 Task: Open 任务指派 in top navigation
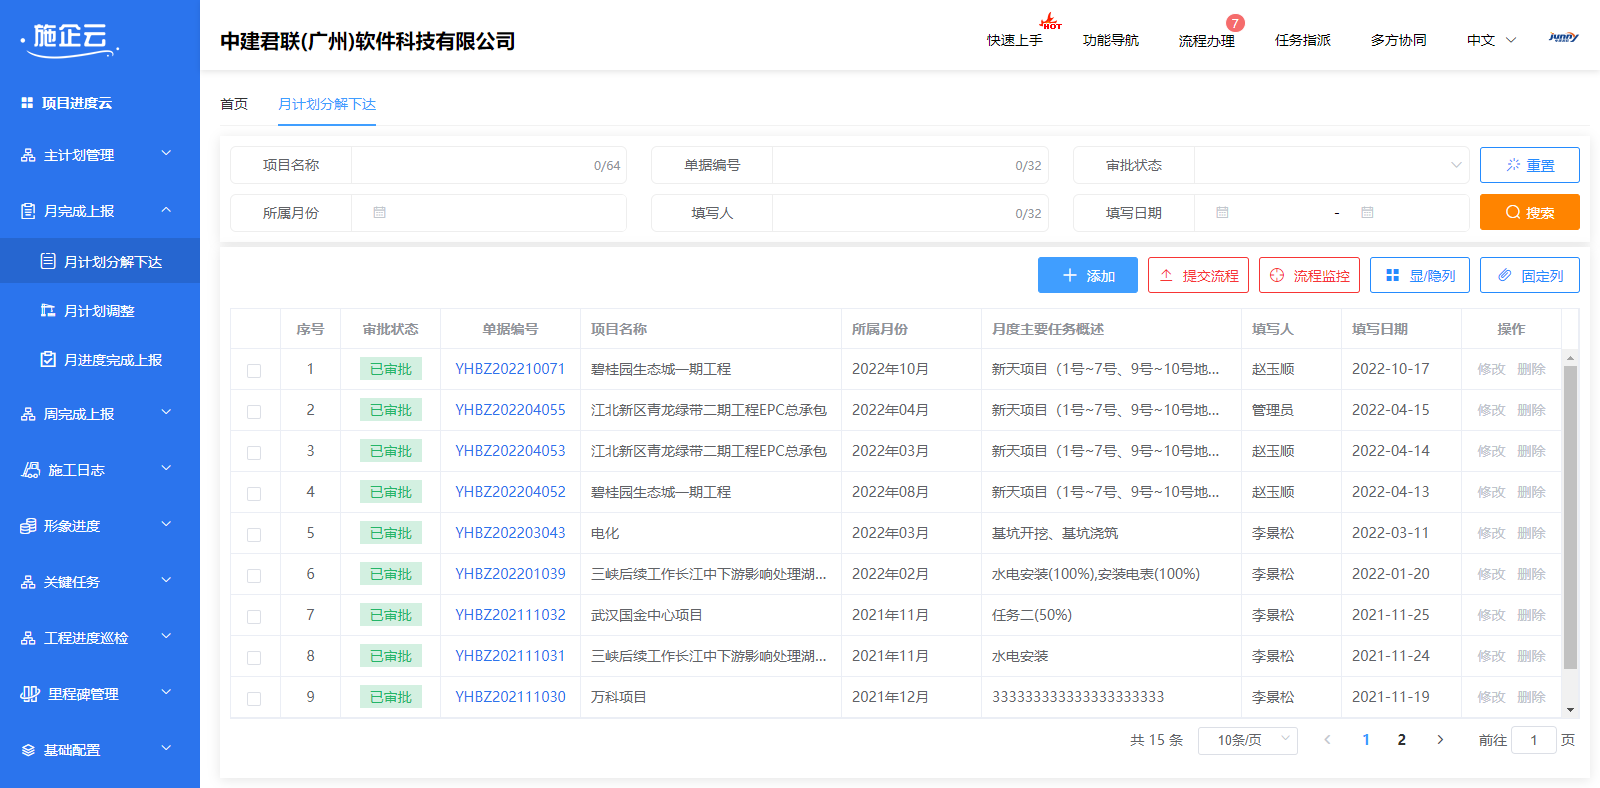(x=1303, y=40)
